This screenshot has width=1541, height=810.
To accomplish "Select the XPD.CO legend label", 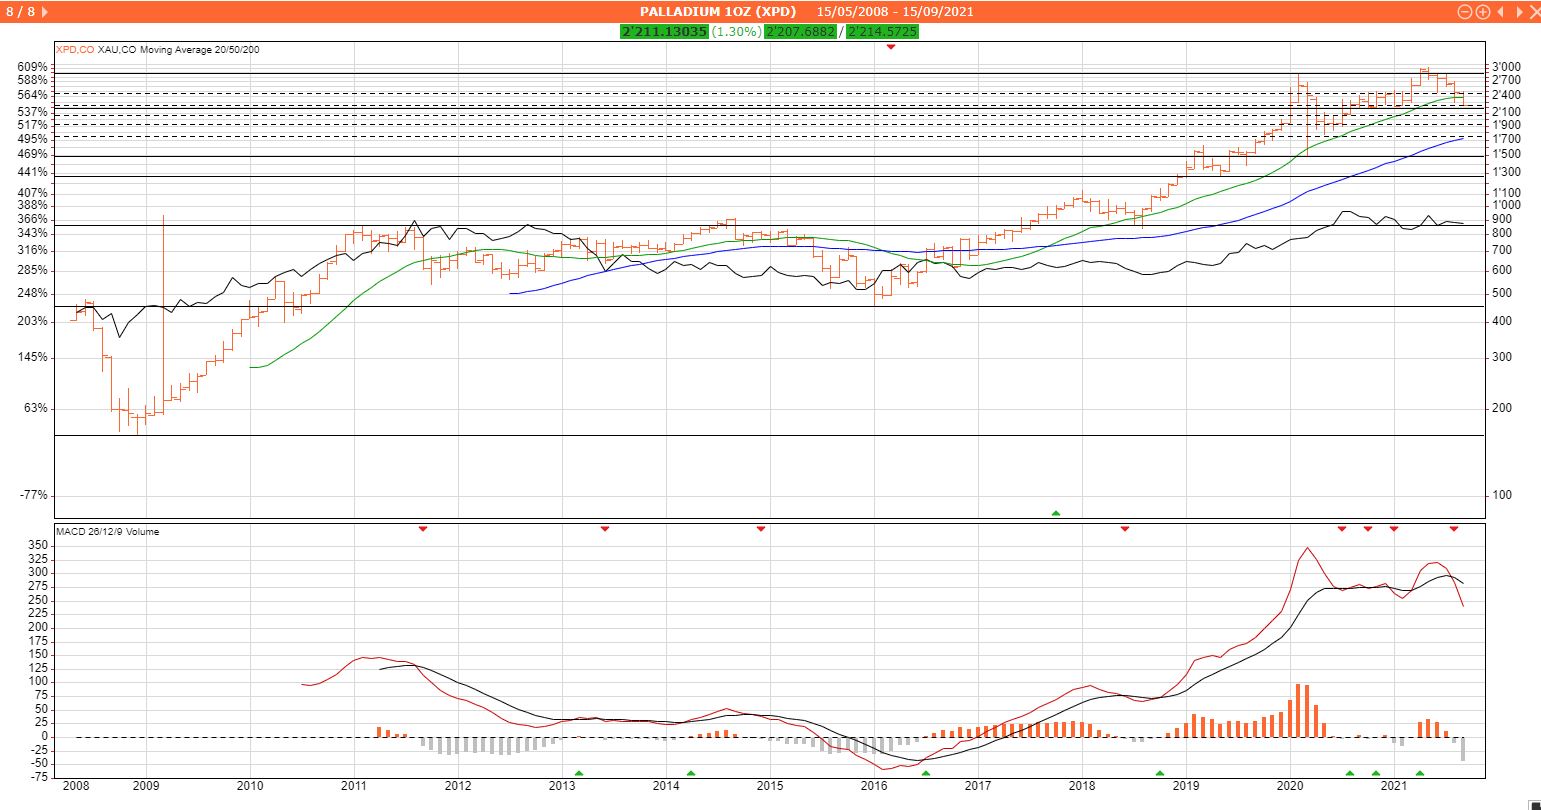I will 75,50.
